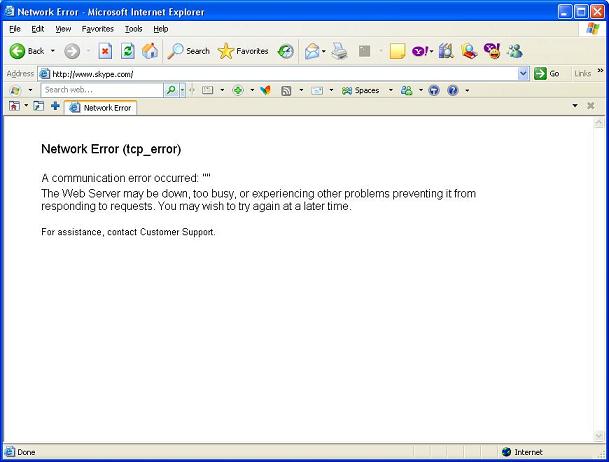Open Windows Live logo dropdown arrow
Image resolution: width=609 pixels, height=462 pixels.
click(x=30, y=90)
